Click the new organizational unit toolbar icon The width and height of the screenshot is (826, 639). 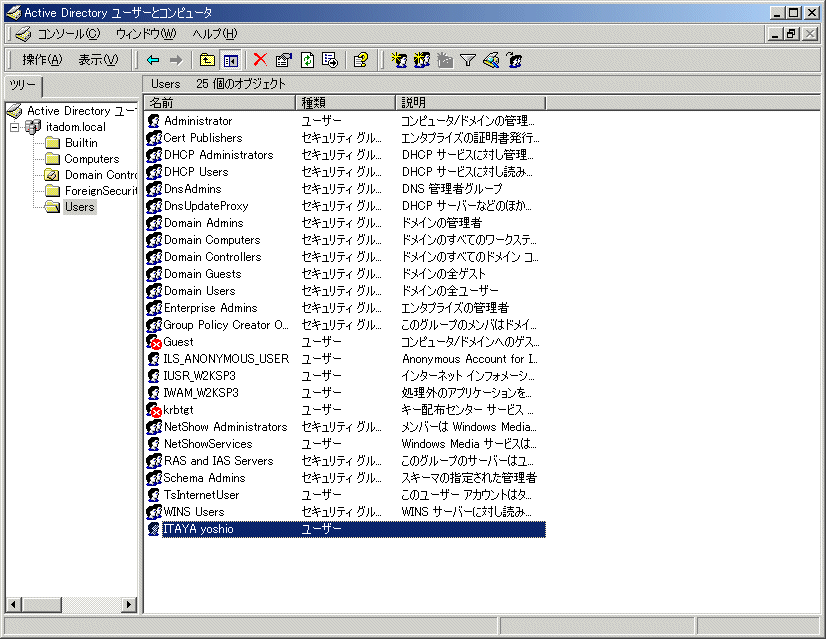point(445,60)
